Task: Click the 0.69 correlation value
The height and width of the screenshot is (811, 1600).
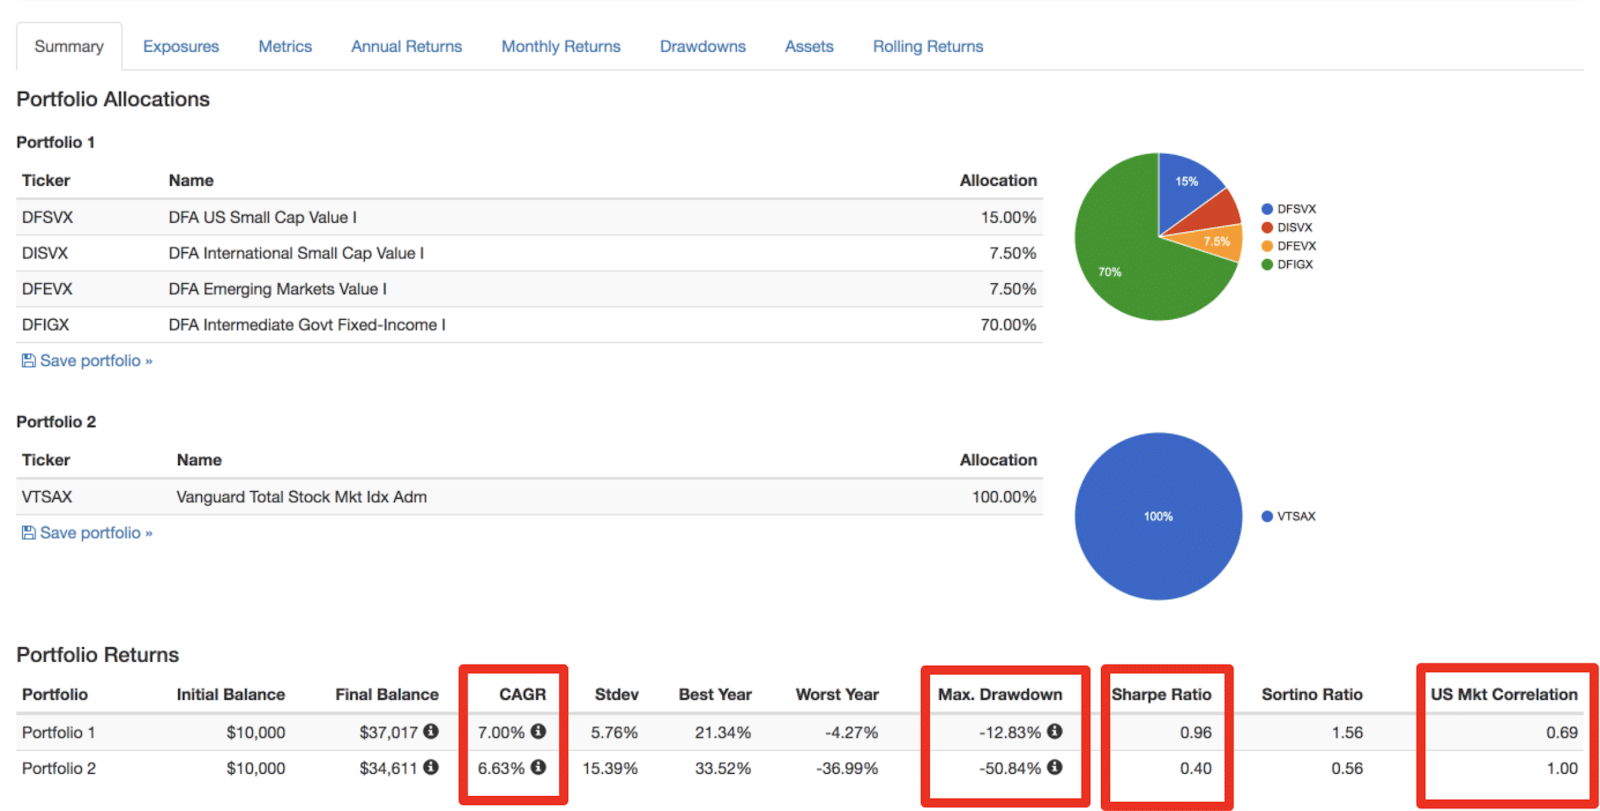Action: click(1562, 732)
